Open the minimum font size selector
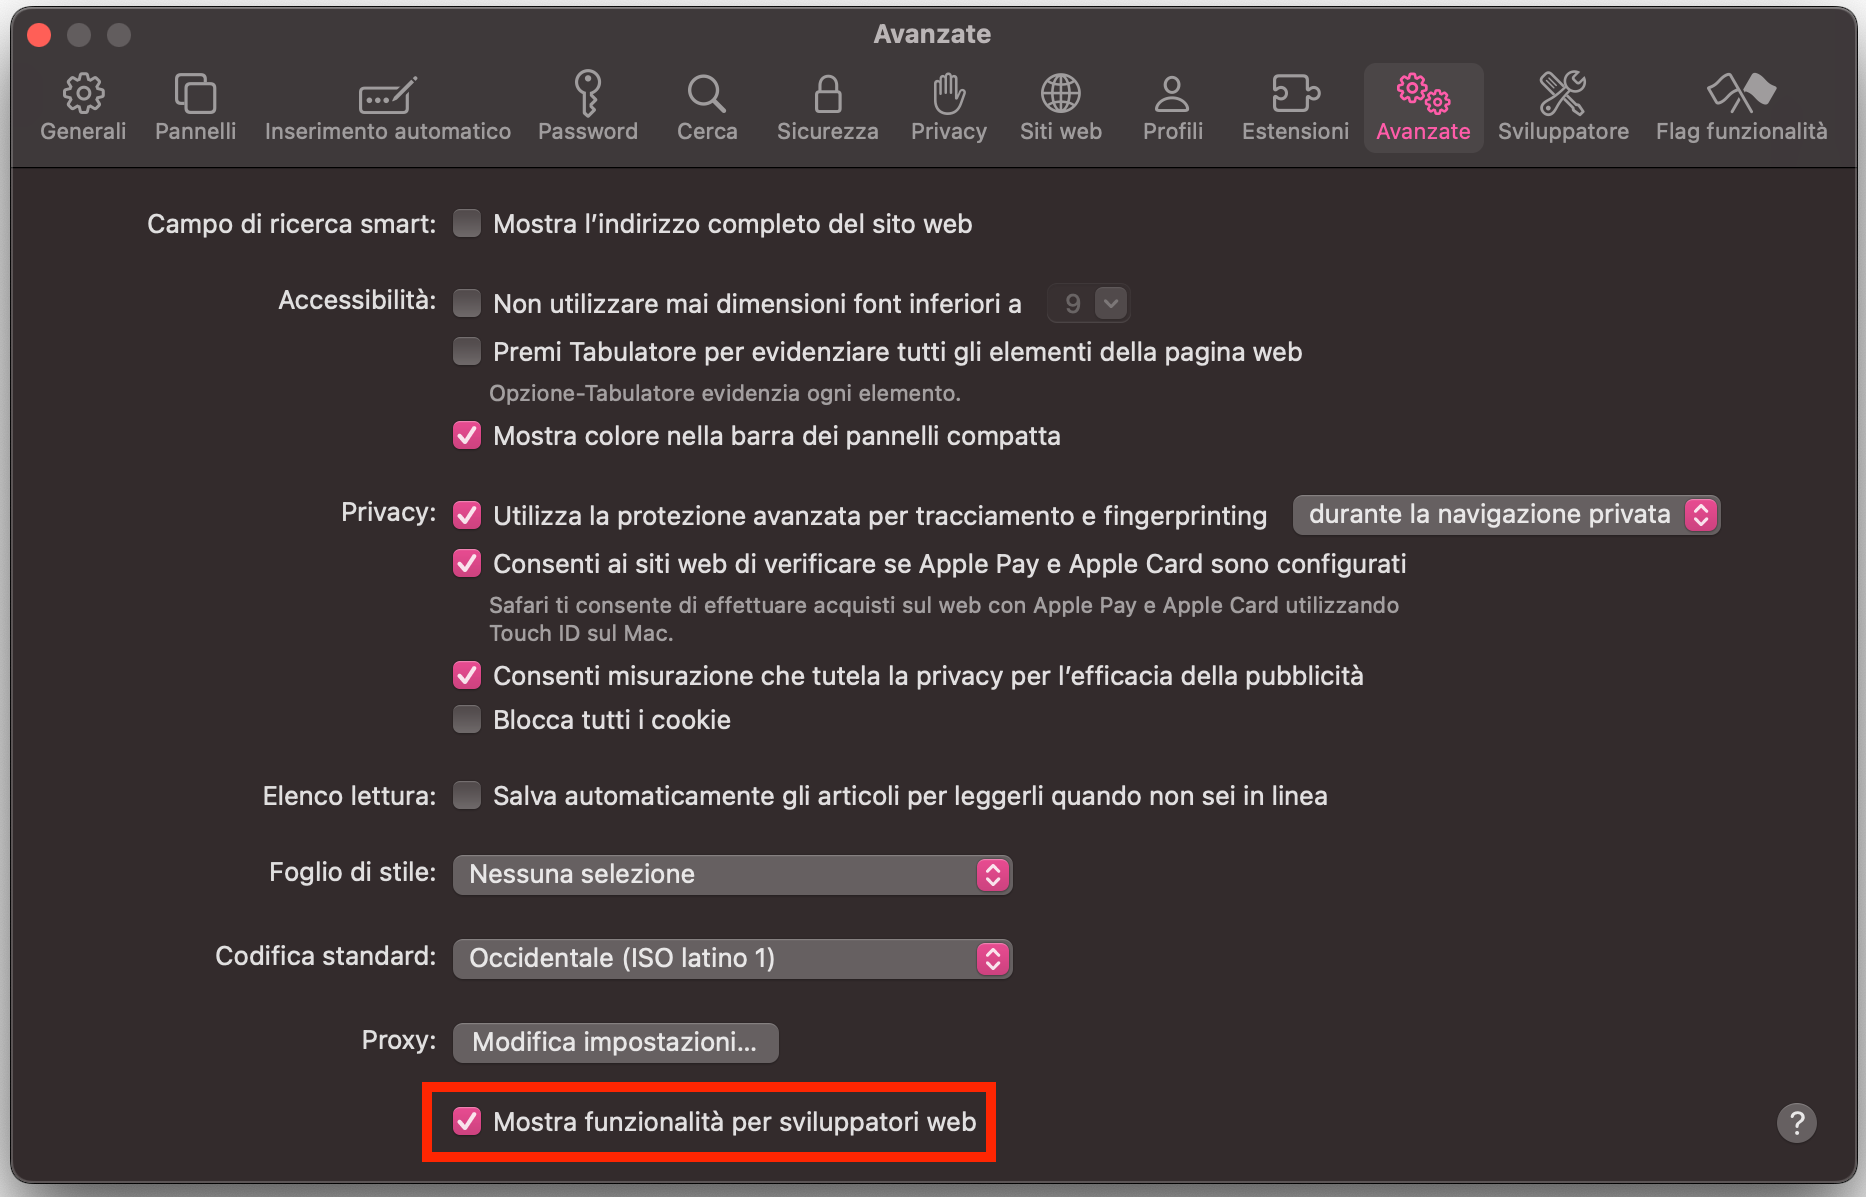 tap(1088, 303)
